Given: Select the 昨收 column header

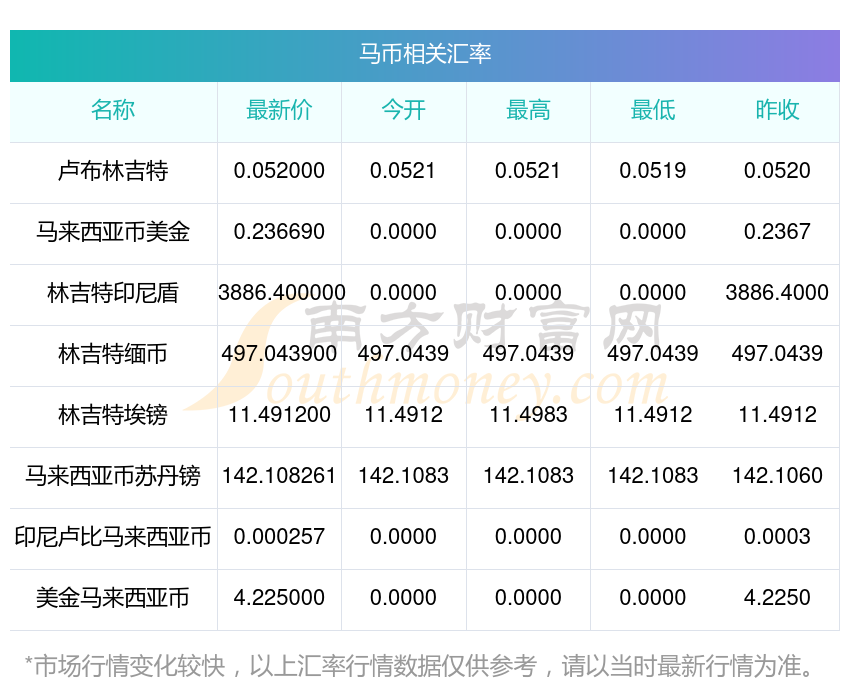Looking at the screenshot, I should pos(777,110).
